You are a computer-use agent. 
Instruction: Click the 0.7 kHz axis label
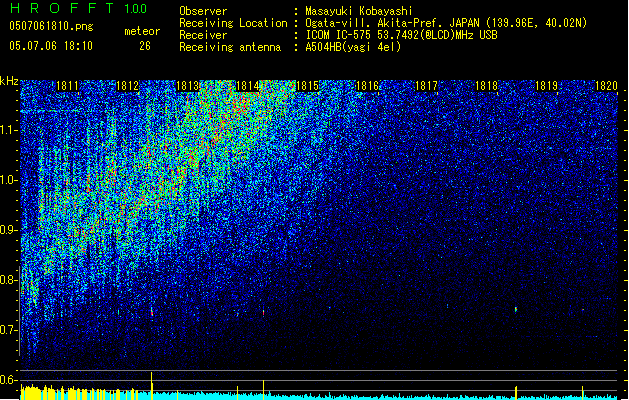click(x=8, y=330)
